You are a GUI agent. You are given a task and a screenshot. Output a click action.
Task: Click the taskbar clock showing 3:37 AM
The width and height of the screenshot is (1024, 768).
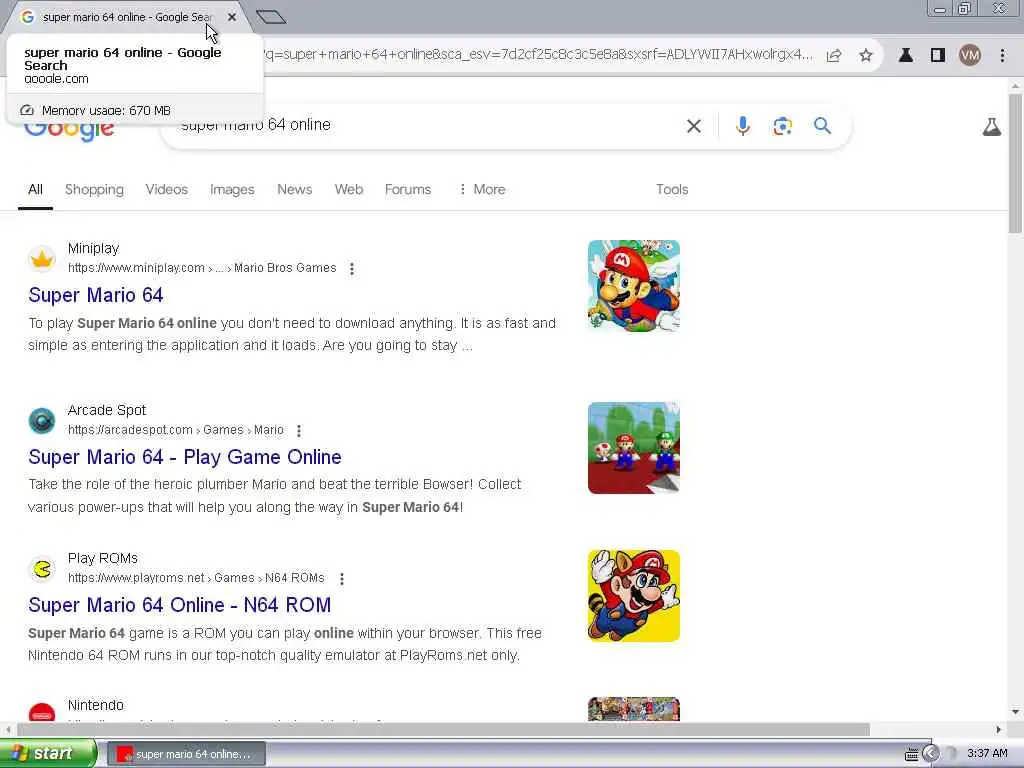click(987, 754)
